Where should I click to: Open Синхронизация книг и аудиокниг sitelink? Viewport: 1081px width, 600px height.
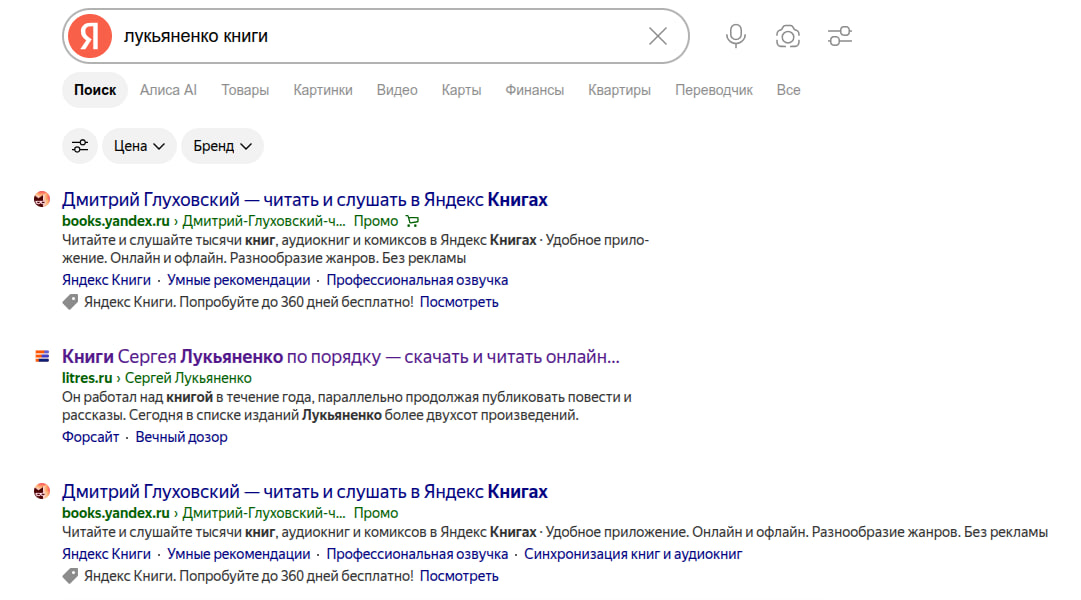(633, 554)
